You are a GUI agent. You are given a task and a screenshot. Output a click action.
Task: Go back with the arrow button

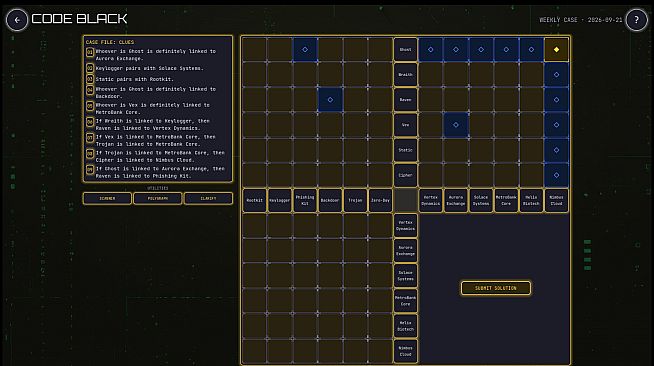click(x=17, y=20)
